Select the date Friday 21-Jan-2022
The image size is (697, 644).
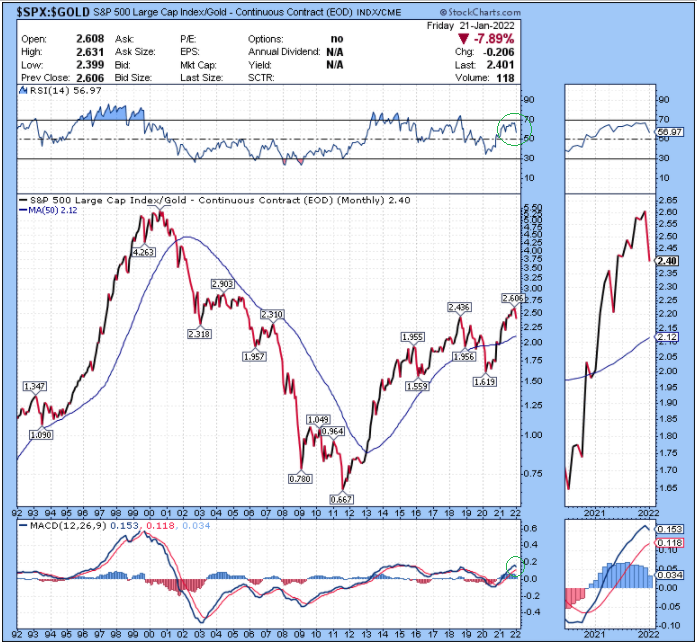coord(470,26)
